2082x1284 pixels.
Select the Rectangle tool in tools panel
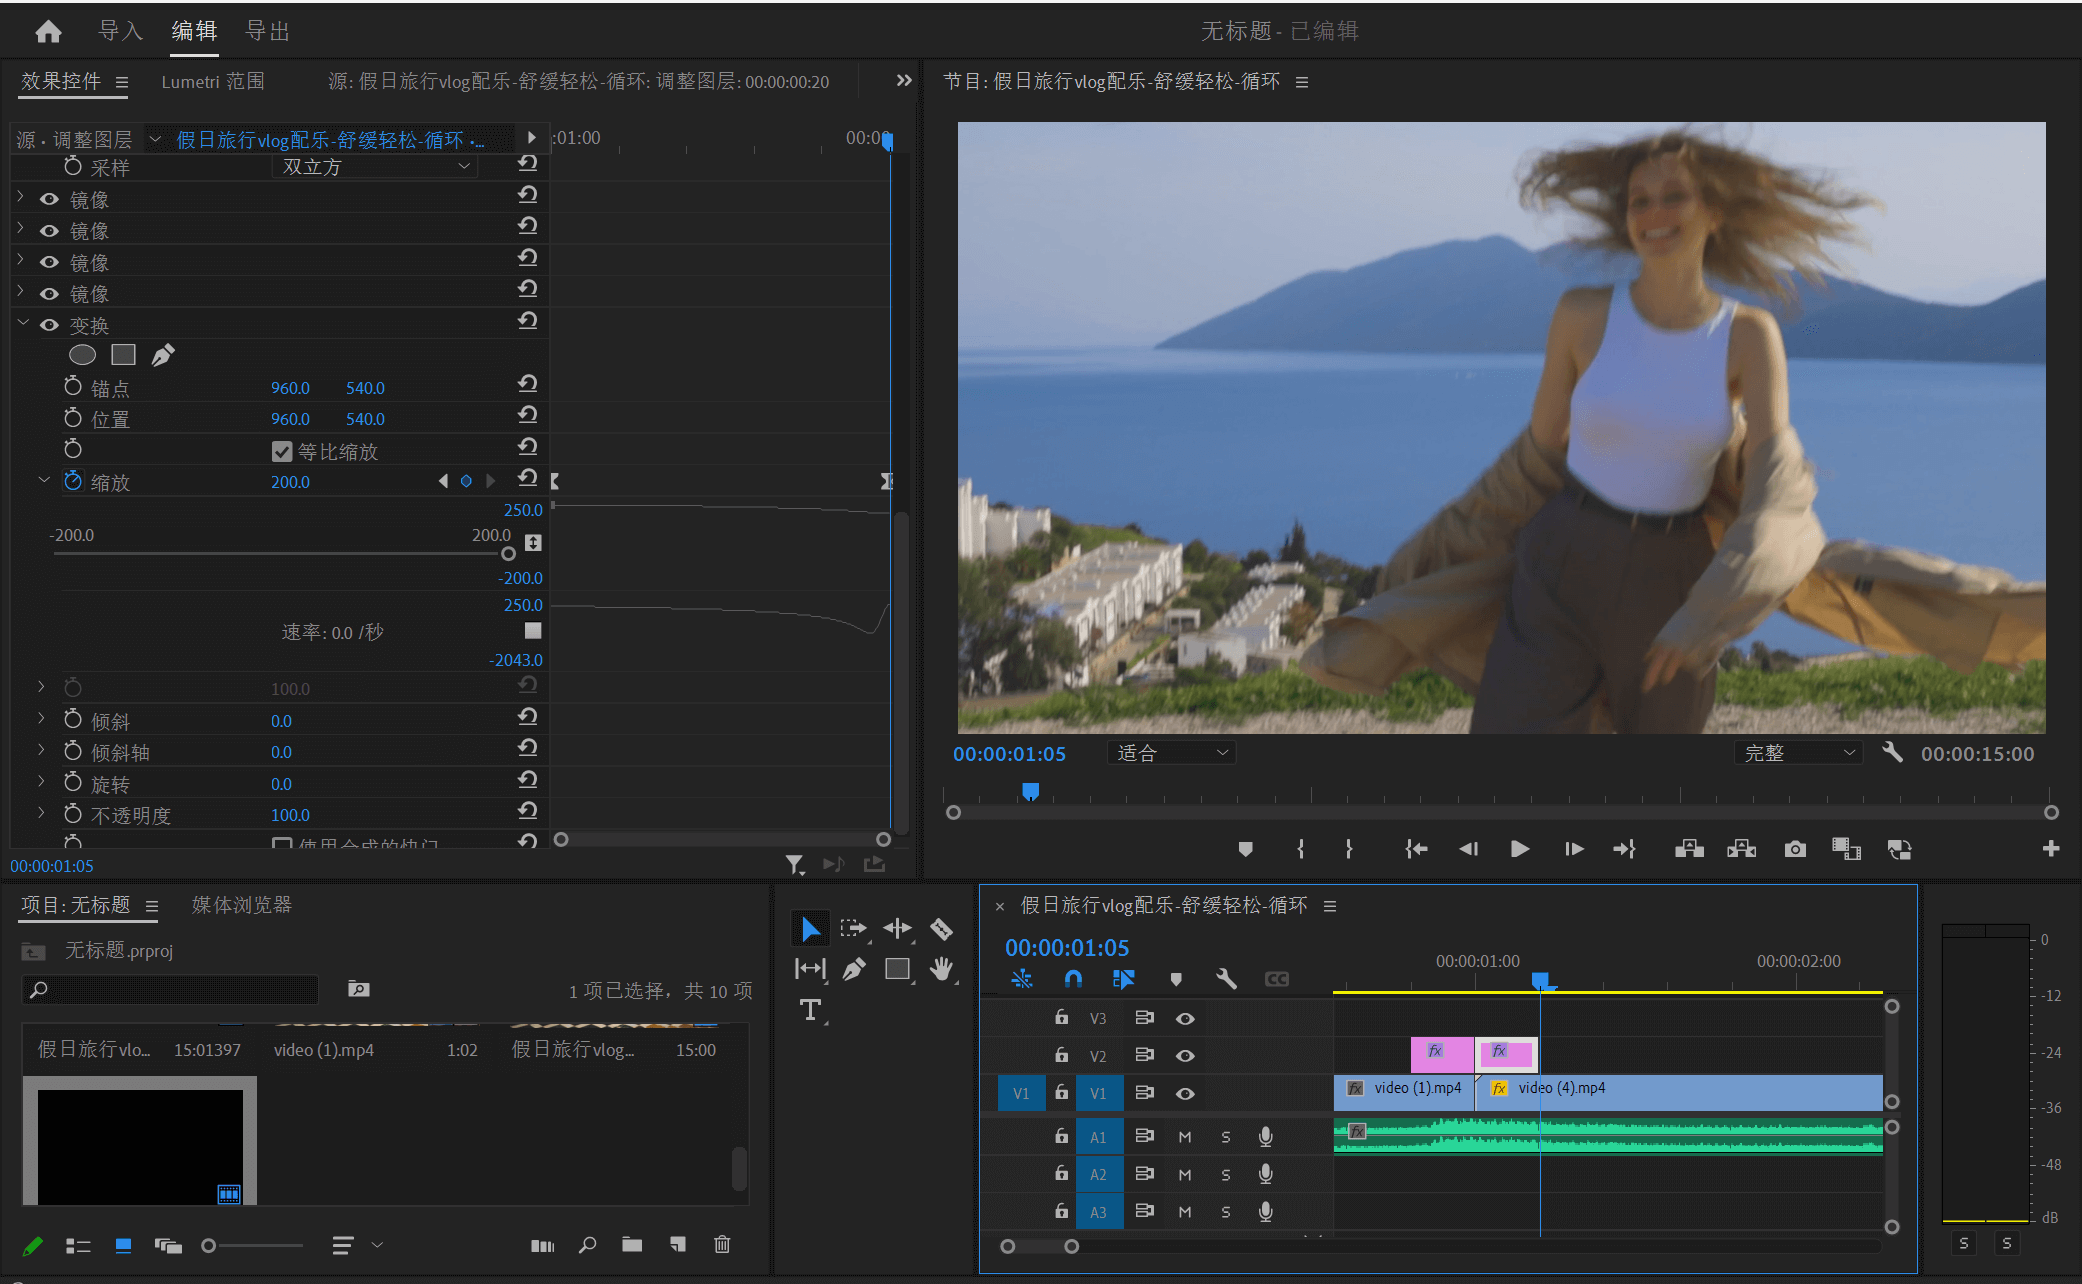click(897, 968)
